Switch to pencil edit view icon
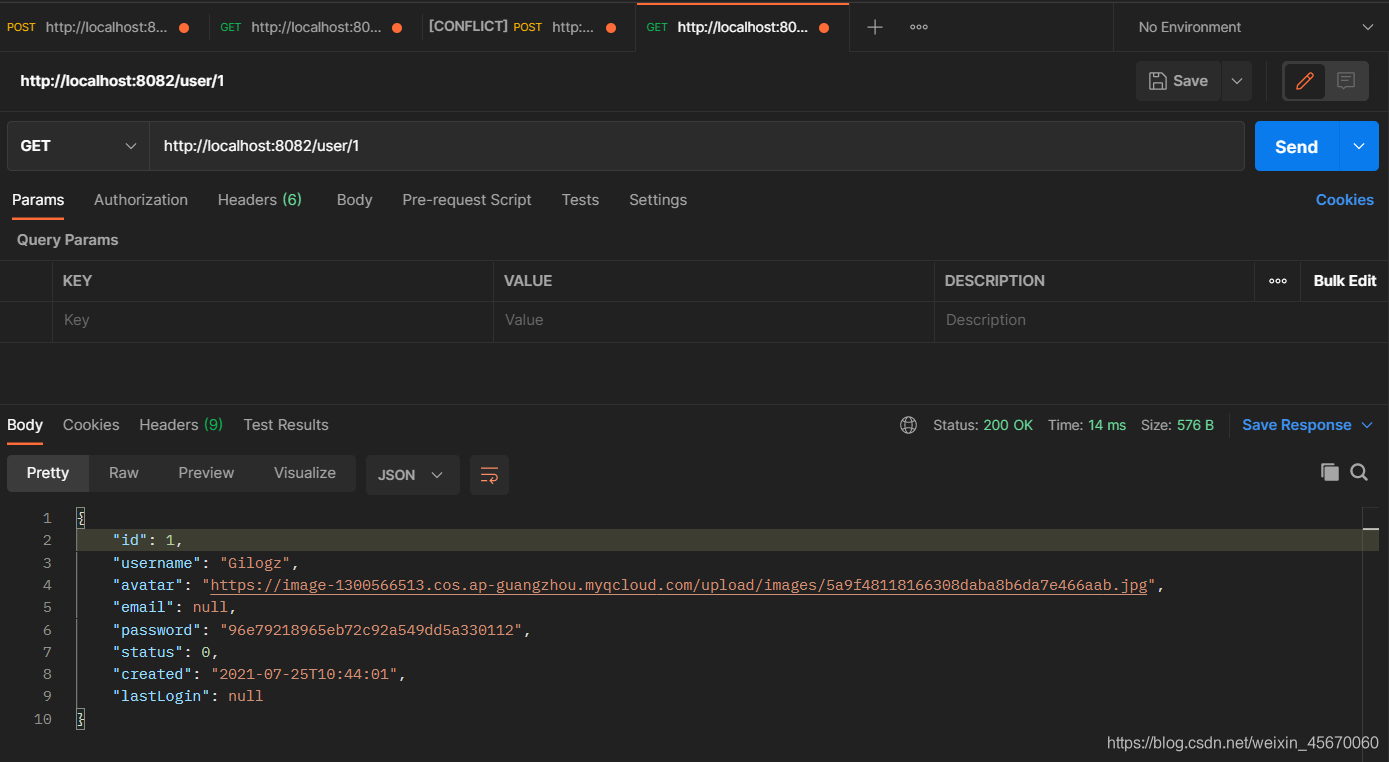The width and height of the screenshot is (1389, 762). point(1304,81)
